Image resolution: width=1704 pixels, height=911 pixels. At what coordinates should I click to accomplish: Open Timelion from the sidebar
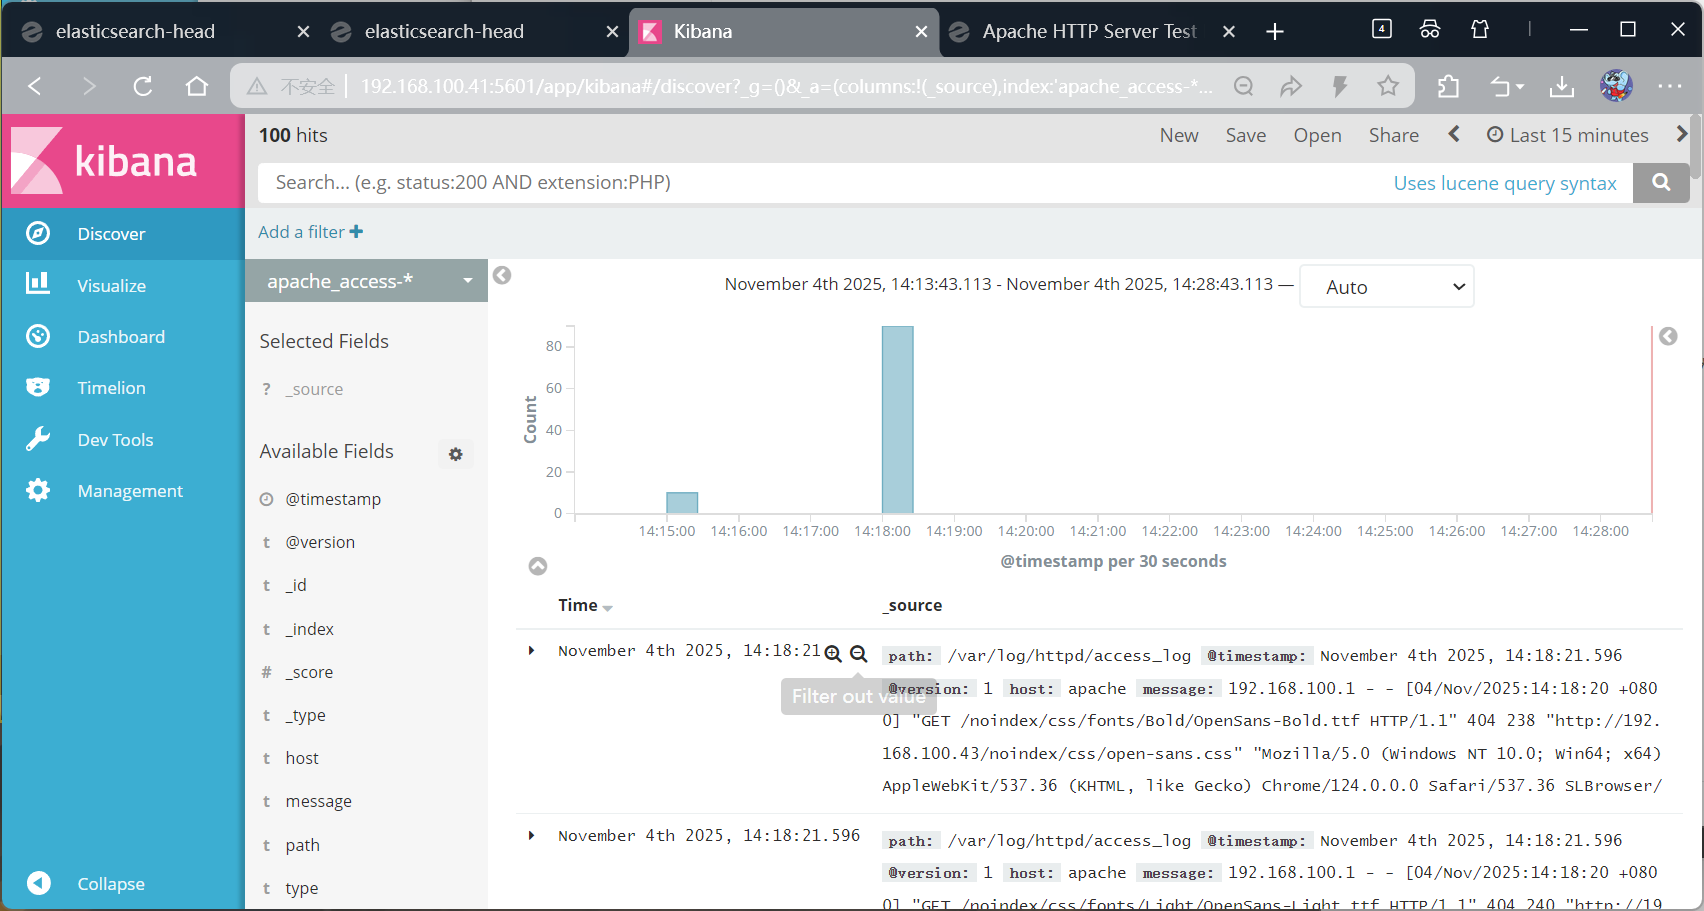click(122, 388)
